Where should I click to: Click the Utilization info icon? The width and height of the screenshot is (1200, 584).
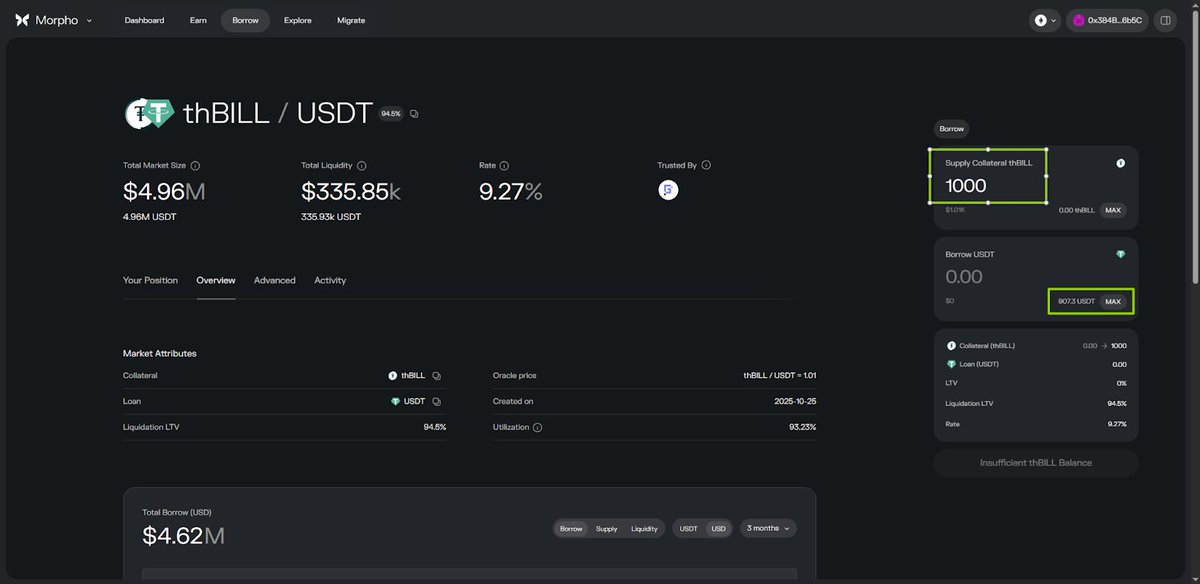[x=537, y=427]
